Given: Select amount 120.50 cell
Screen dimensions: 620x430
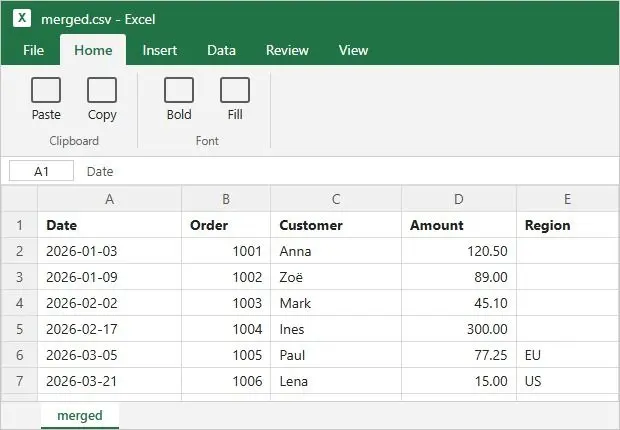Looking at the screenshot, I should 459,251.
